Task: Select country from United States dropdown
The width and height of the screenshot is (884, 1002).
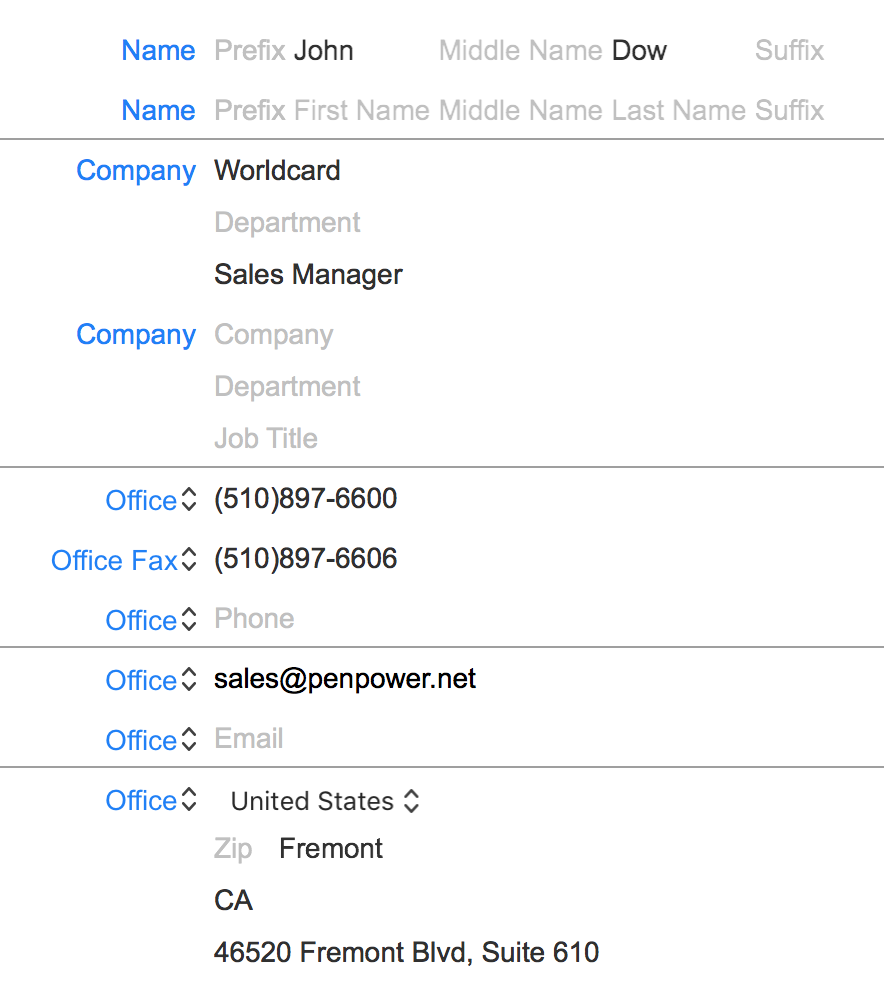Action: click(324, 801)
